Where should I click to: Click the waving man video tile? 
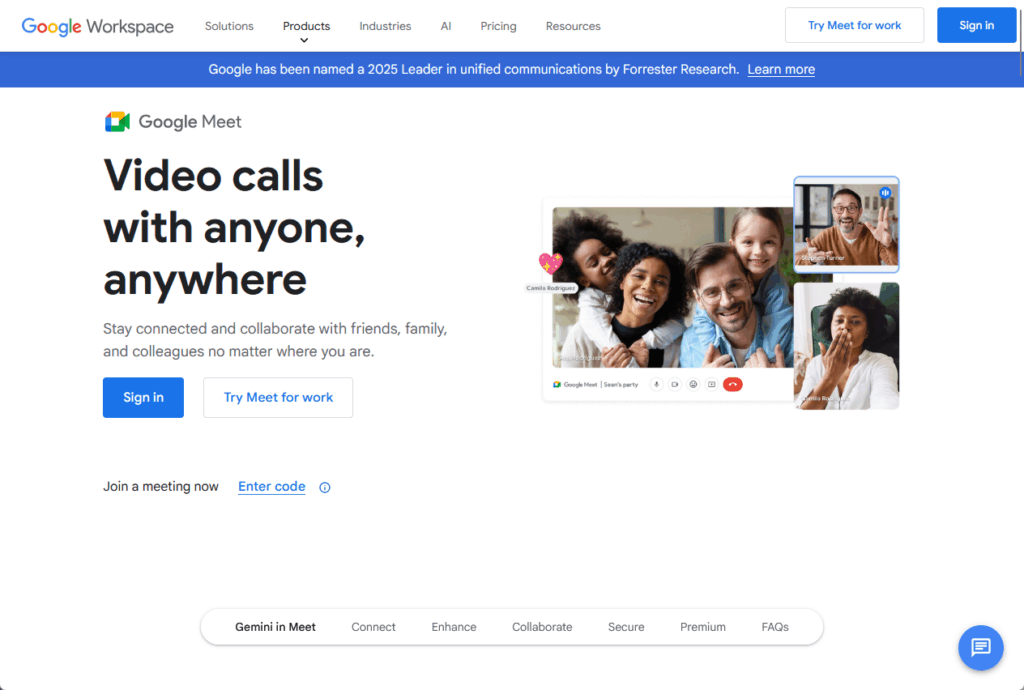[846, 224]
